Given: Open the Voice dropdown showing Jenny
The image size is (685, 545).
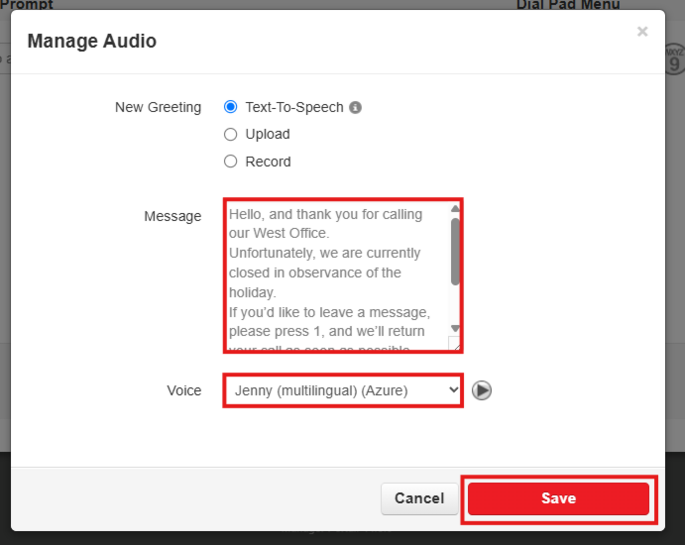Looking at the screenshot, I should [342, 390].
